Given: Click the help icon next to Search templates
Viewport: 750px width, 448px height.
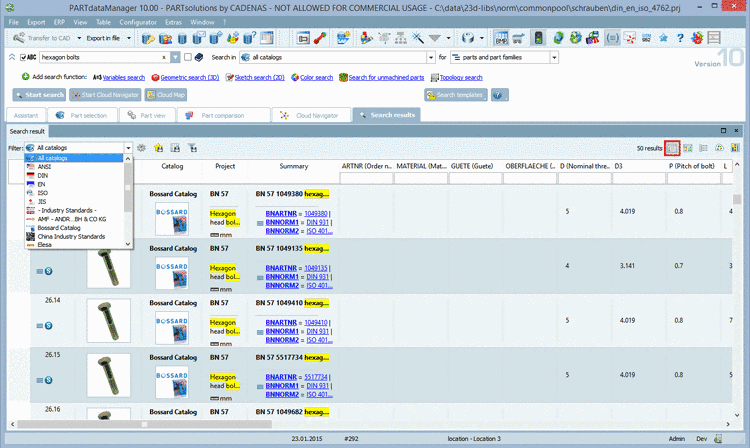Looking at the screenshot, I should [x=499, y=95].
